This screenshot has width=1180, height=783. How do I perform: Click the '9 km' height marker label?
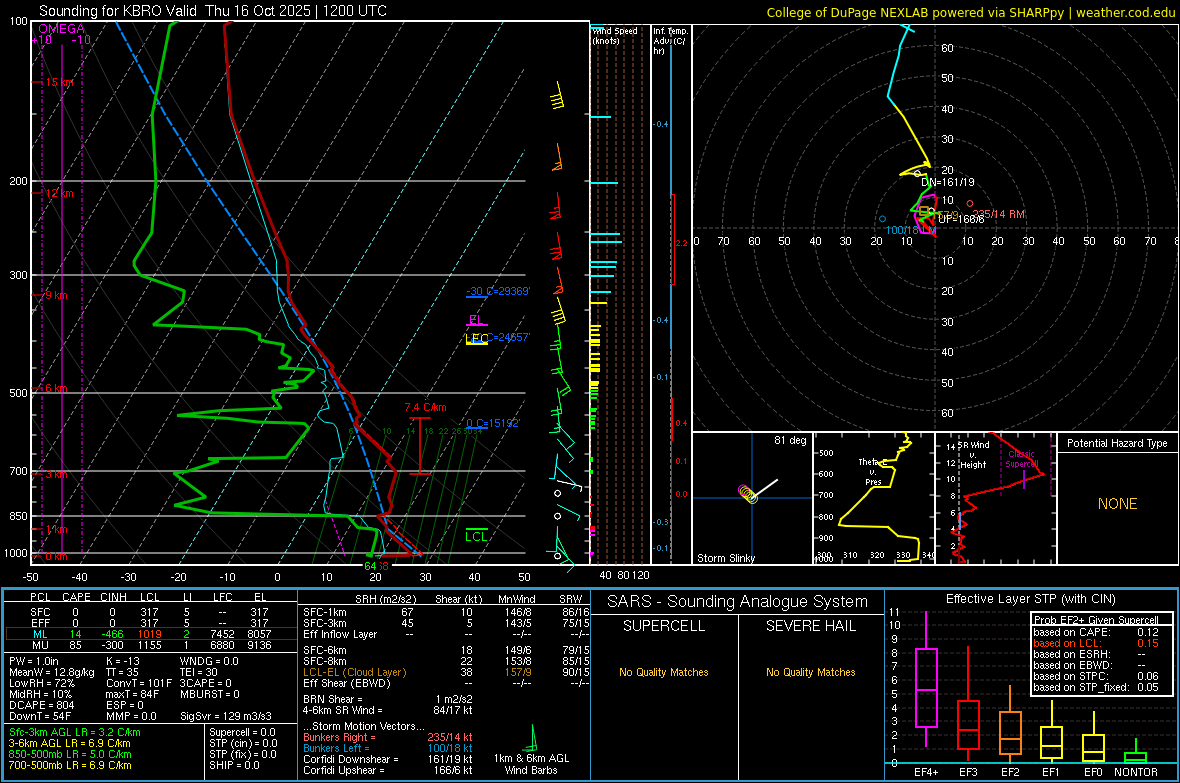tap(56, 295)
